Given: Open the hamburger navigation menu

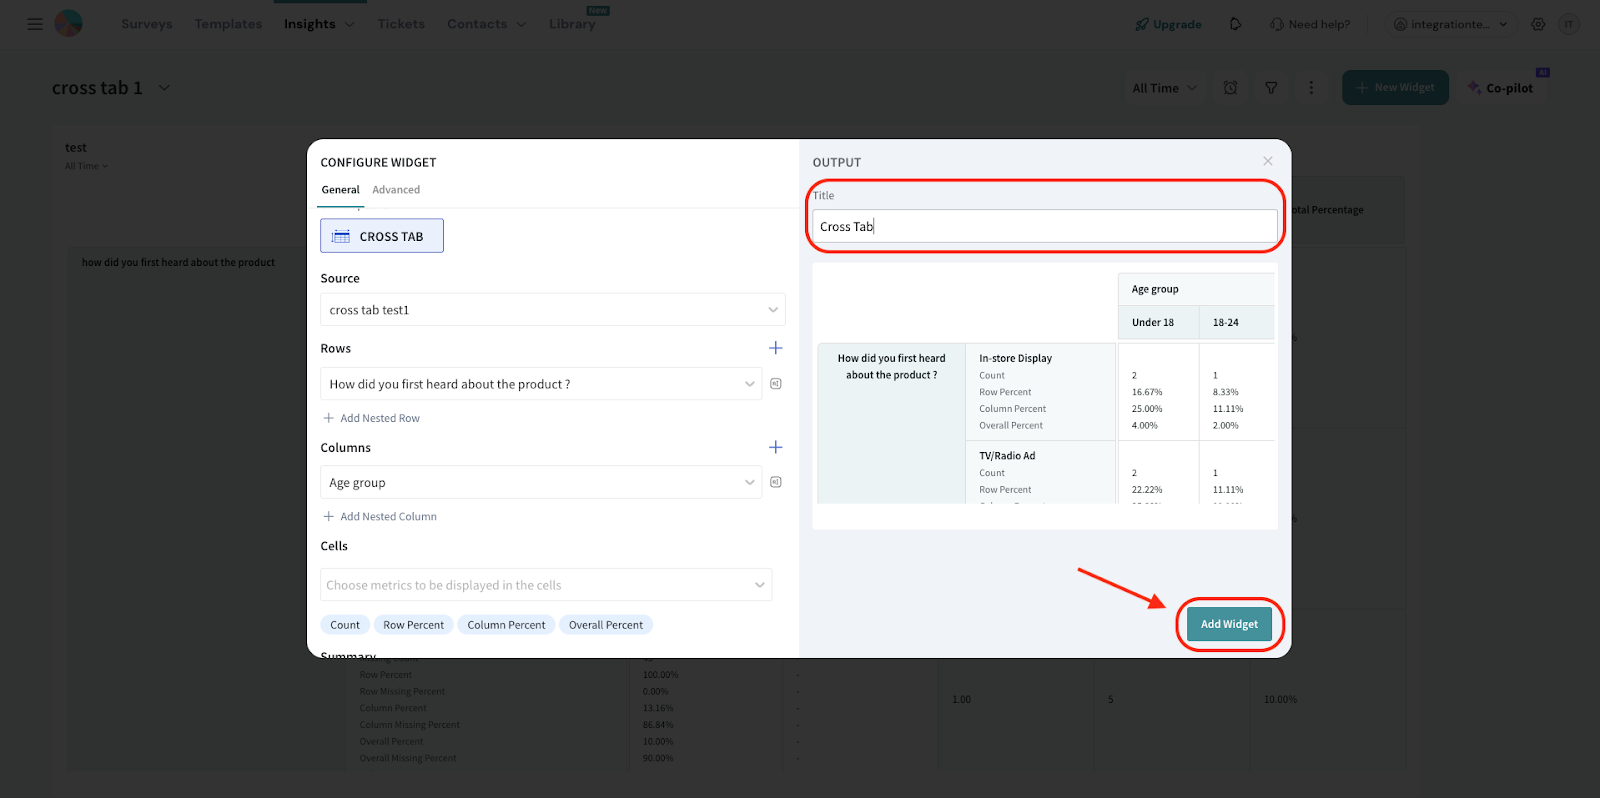Looking at the screenshot, I should (x=35, y=24).
